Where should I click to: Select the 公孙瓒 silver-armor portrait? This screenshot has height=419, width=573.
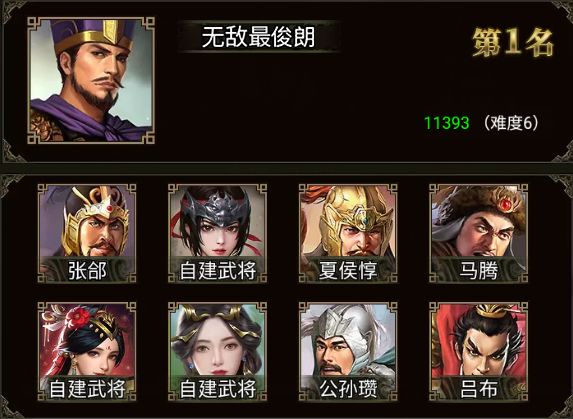(x=348, y=351)
